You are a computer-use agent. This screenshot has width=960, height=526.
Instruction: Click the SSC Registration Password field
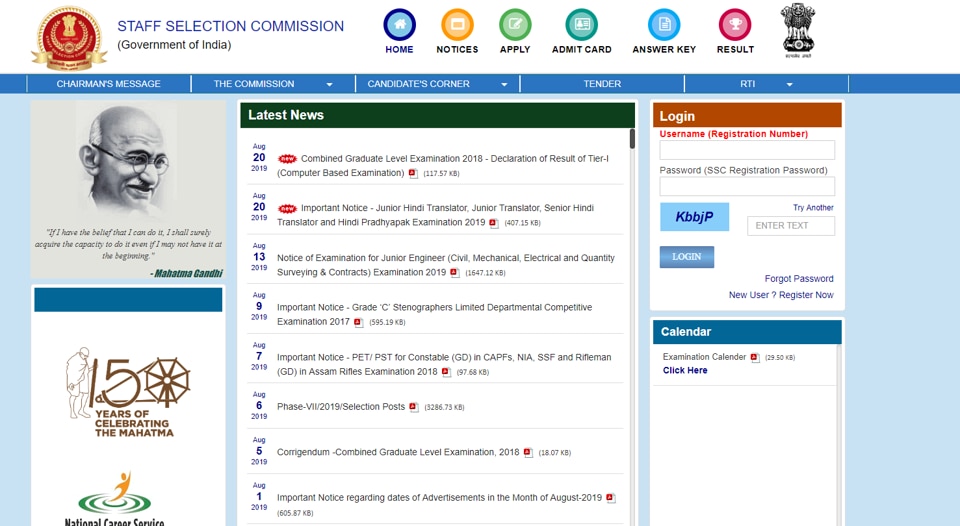(x=747, y=187)
